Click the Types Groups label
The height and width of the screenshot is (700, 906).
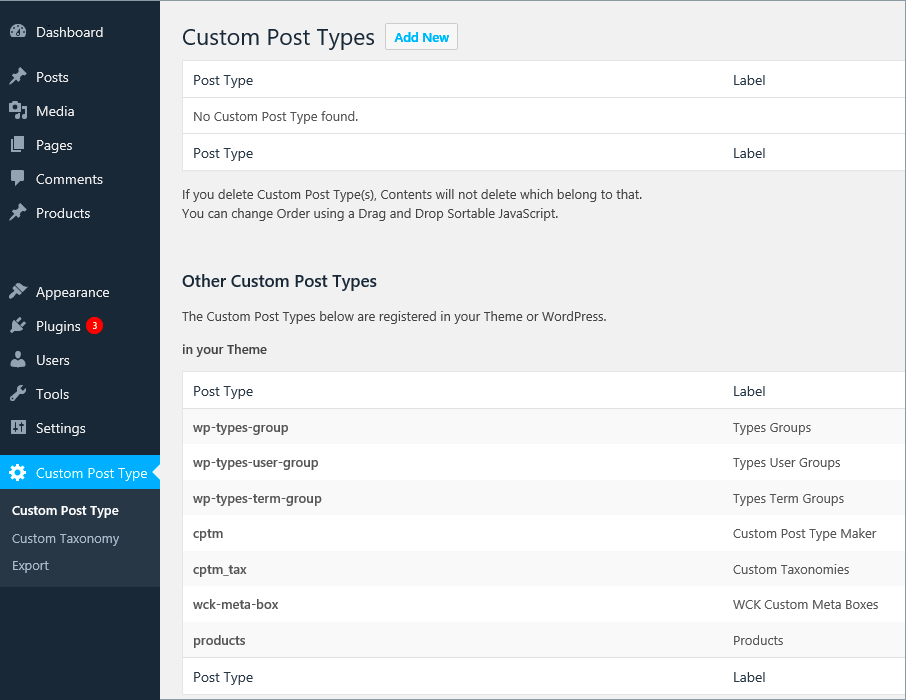(x=771, y=428)
